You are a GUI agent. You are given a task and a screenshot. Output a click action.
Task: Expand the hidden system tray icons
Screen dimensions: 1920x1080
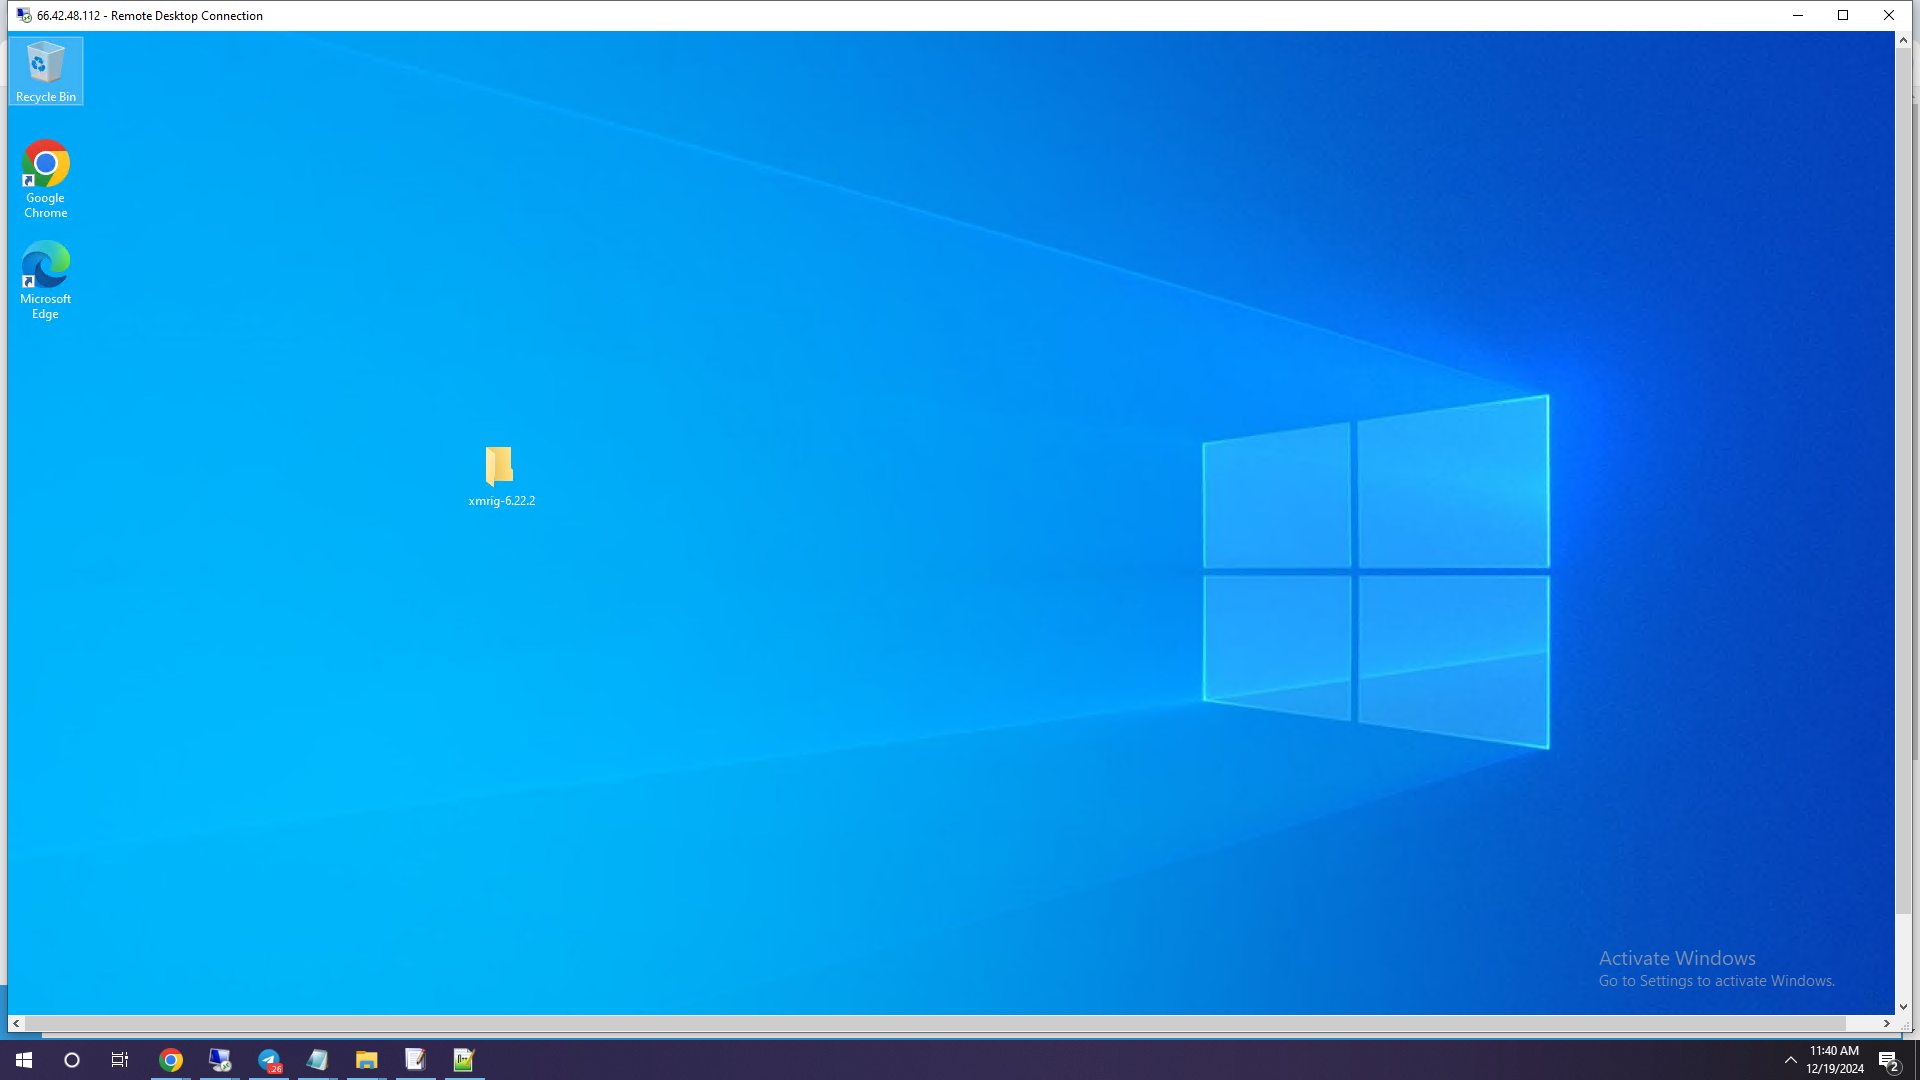[x=1790, y=1060]
